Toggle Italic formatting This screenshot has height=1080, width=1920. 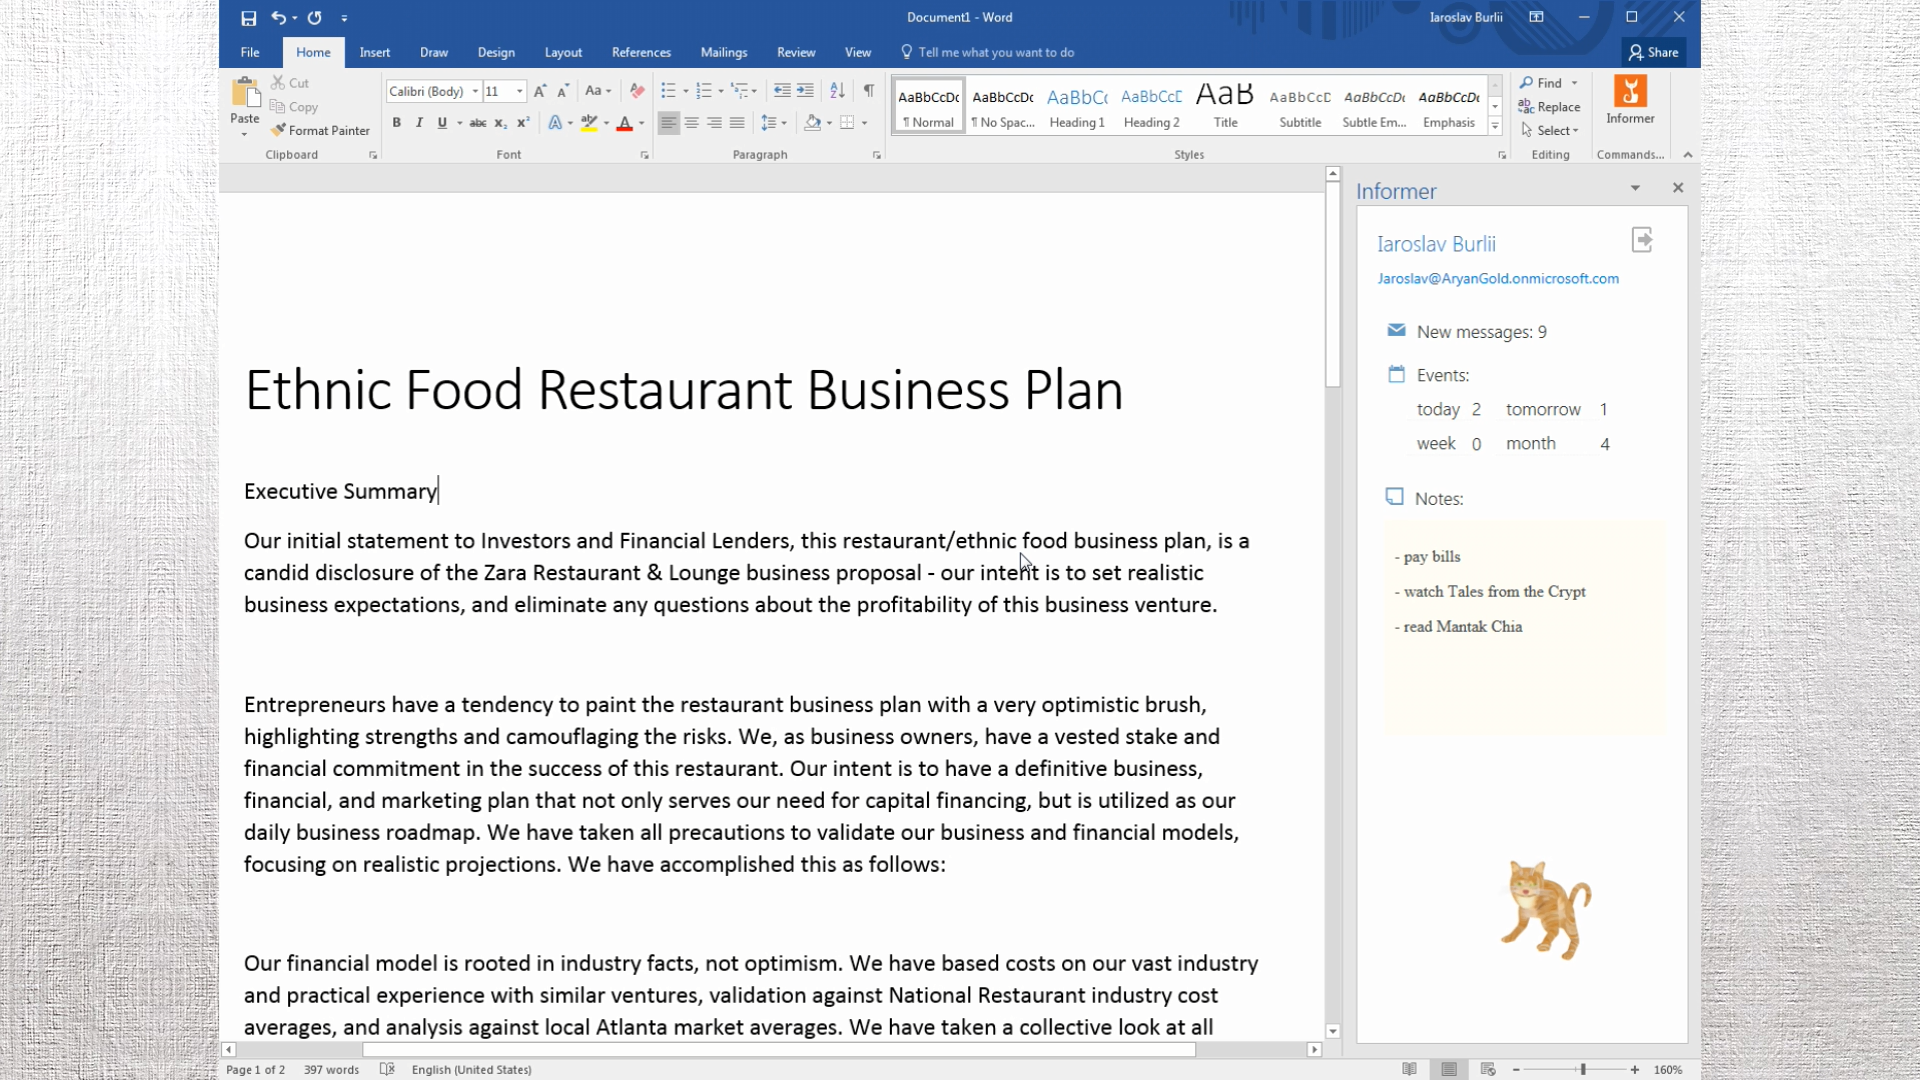[x=419, y=123]
